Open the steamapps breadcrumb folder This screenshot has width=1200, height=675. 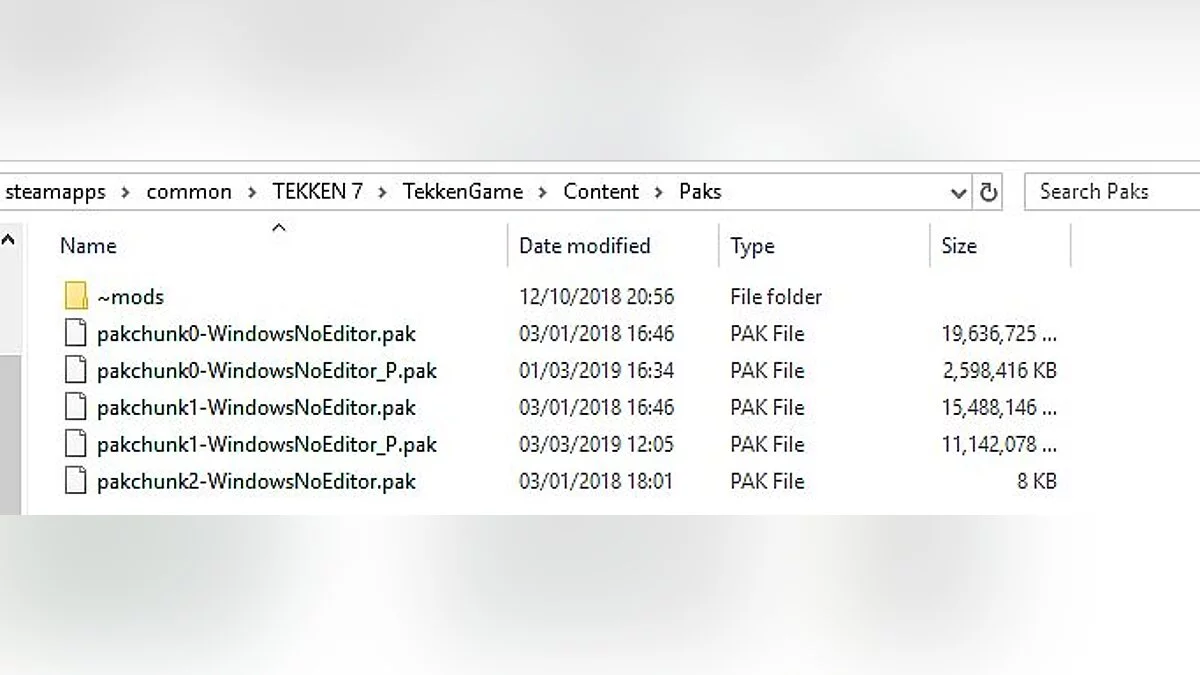pyautogui.click(x=55, y=192)
